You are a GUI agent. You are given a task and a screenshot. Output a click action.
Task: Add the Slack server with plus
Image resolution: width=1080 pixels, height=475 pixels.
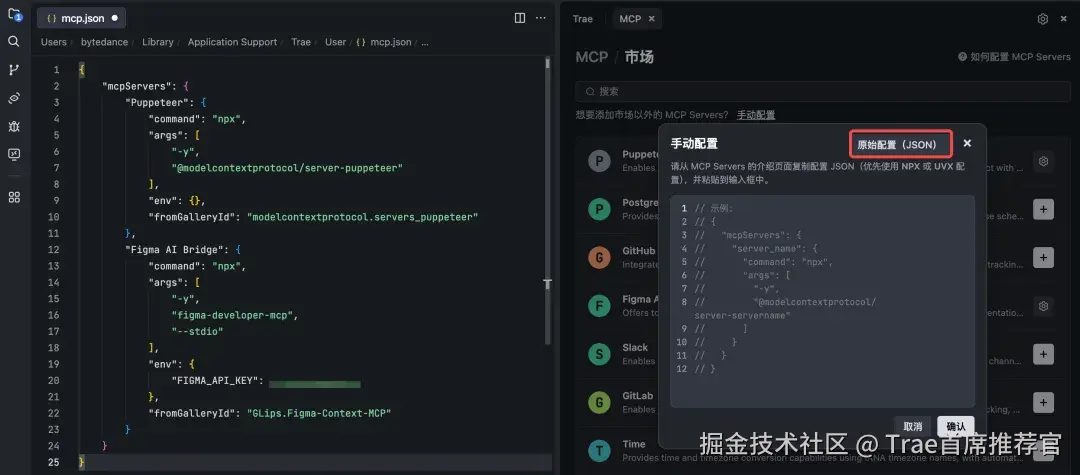(x=1043, y=354)
